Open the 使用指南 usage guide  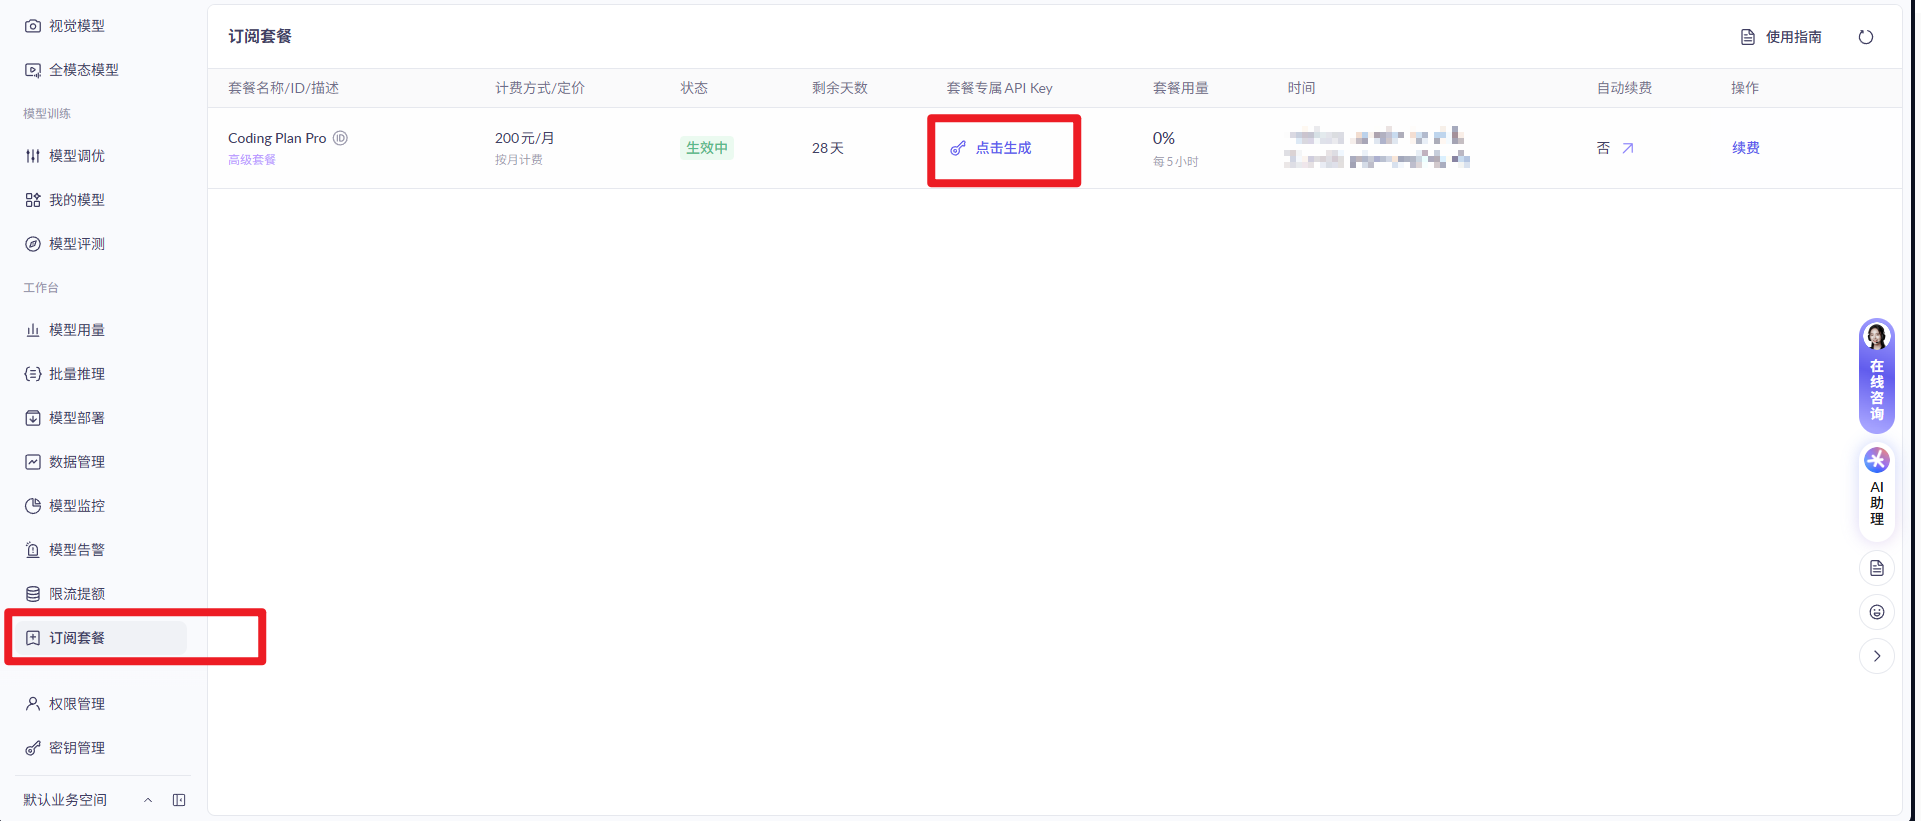tap(1781, 37)
